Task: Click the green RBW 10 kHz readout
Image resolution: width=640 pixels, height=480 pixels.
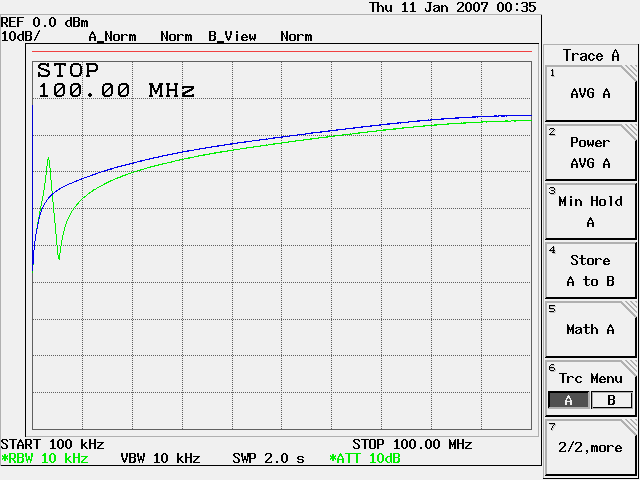Action: point(44,458)
